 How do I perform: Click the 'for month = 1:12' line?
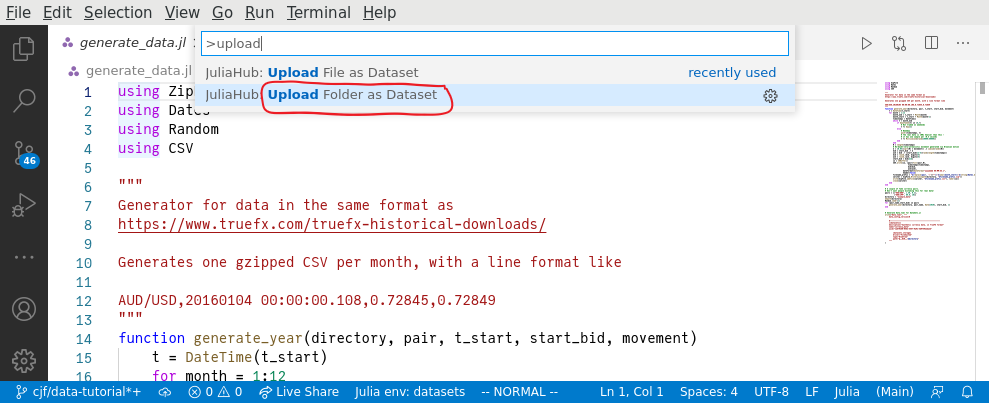218,377
